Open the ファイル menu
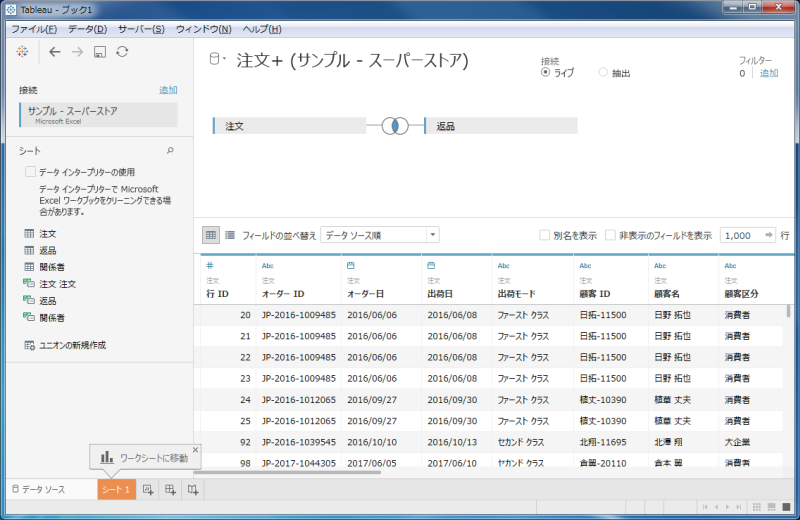This screenshot has width=800, height=520. 34,29
